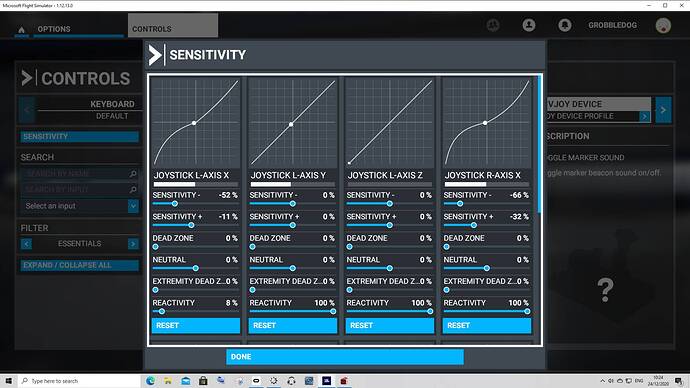Open the Mail app on the taskbar
The width and height of the screenshot is (690, 388).
186,381
